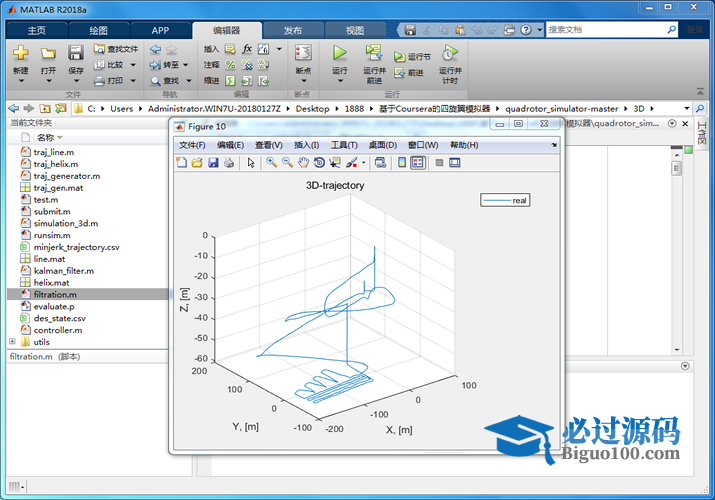Image resolution: width=715 pixels, height=500 pixels.
Task: Click the percent comment icon
Action: (231, 65)
